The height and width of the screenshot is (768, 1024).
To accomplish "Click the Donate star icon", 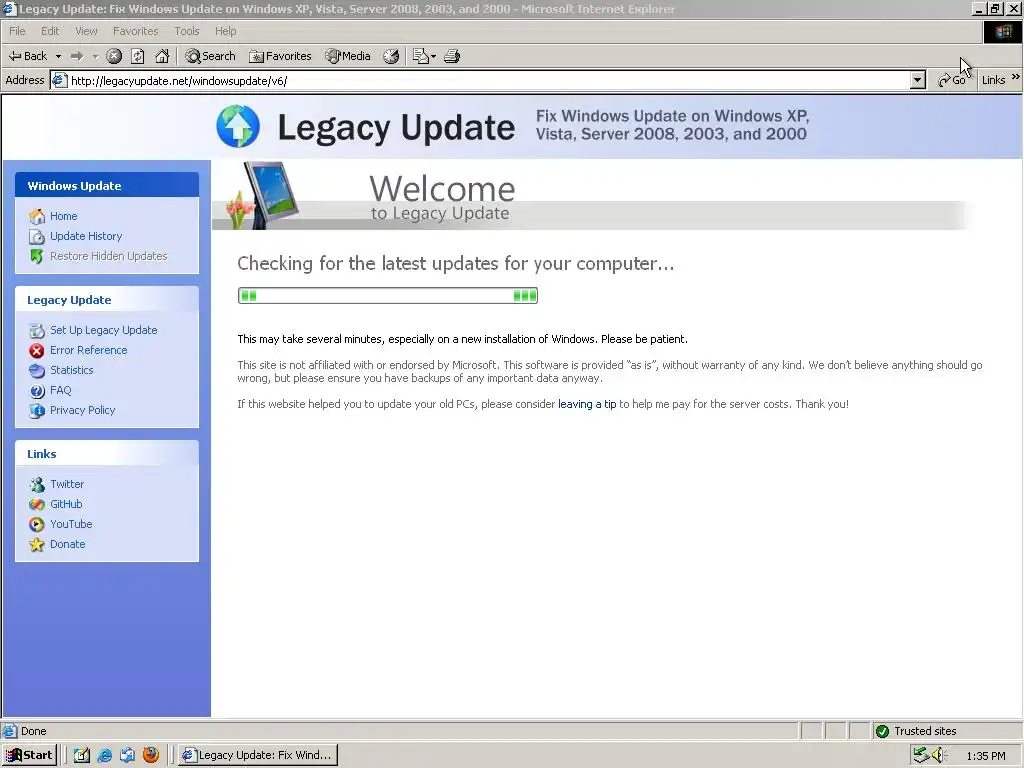I will 37,545.
